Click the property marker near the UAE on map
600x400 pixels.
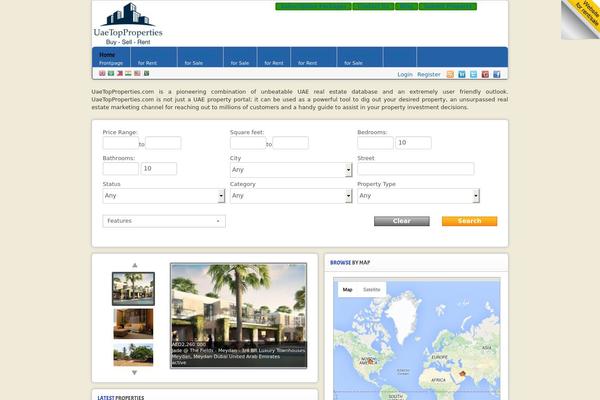(x=462, y=373)
